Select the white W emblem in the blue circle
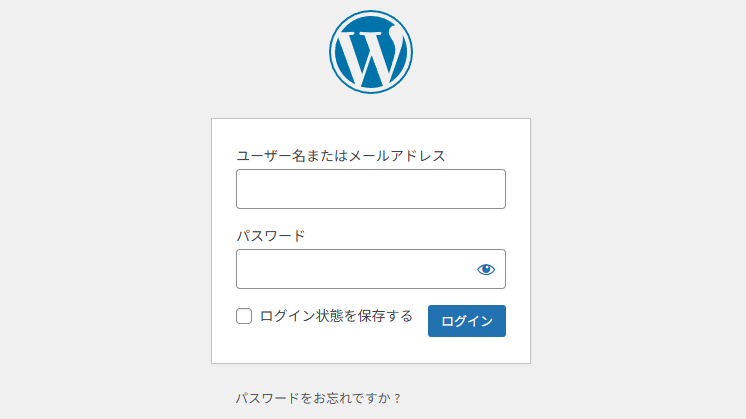The height and width of the screenshot is (419, 746). pyautogui.click(x=371, y=52)
